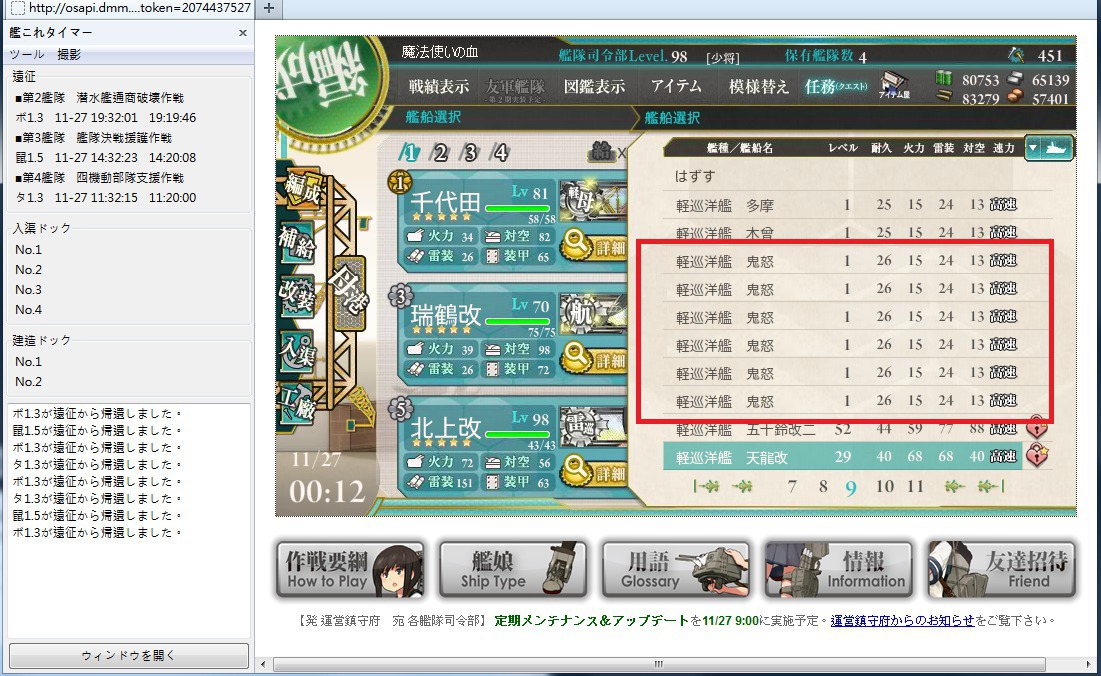Jump to last page of ship list
This screenshot has height=676, width=1101.
(991, 486)
